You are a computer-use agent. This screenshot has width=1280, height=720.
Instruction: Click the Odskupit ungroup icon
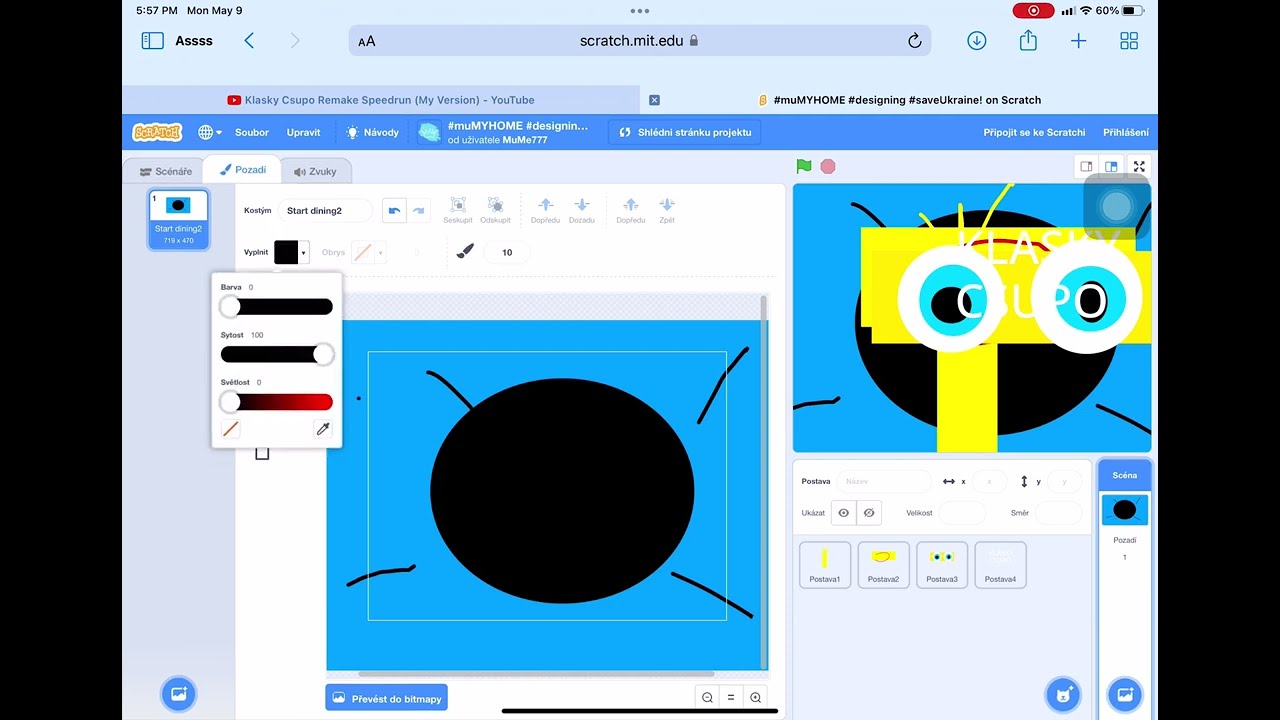[495, 210]
